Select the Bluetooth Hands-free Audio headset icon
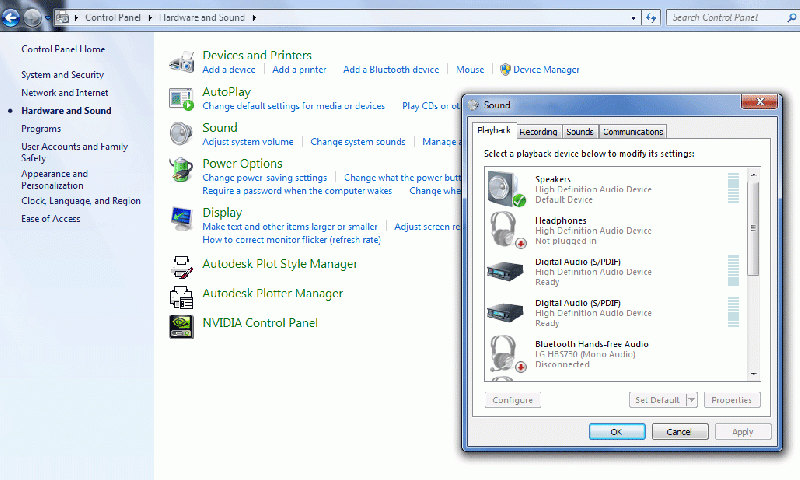 (x=507, y=353)
